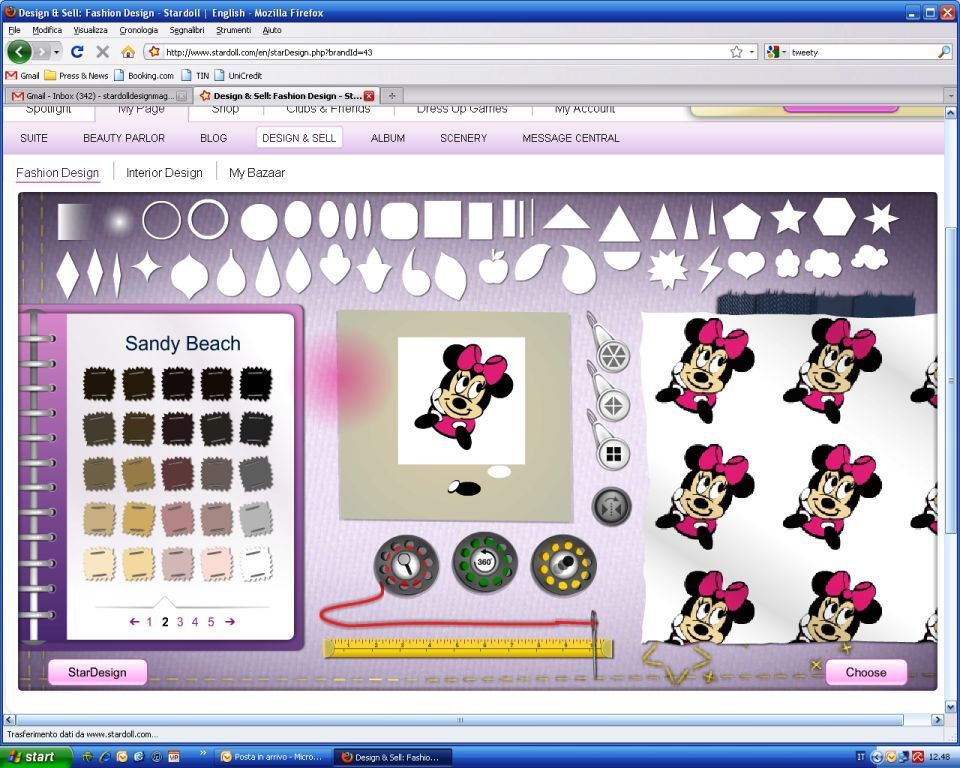Click the mirror flip round button
The image size is (960, 768).
(611, 506)
